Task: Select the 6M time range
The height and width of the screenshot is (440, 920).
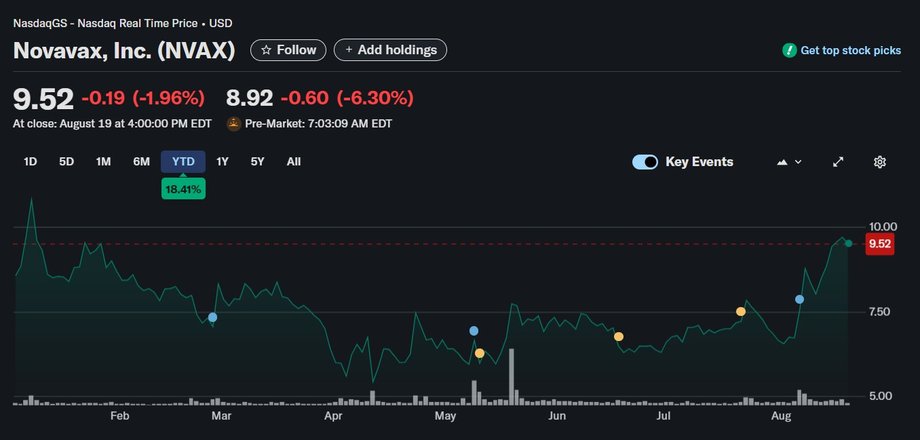Action: 141,162
